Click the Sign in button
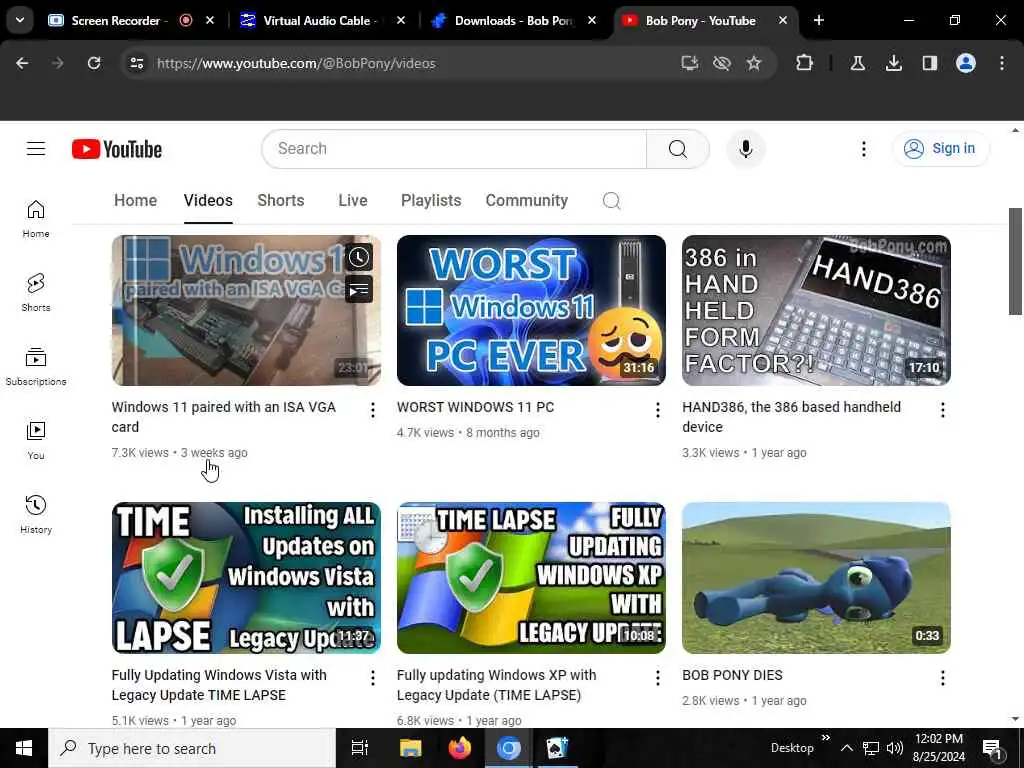Image resolution: width=1024 pixels, height=768 pixels. point(941,149)
